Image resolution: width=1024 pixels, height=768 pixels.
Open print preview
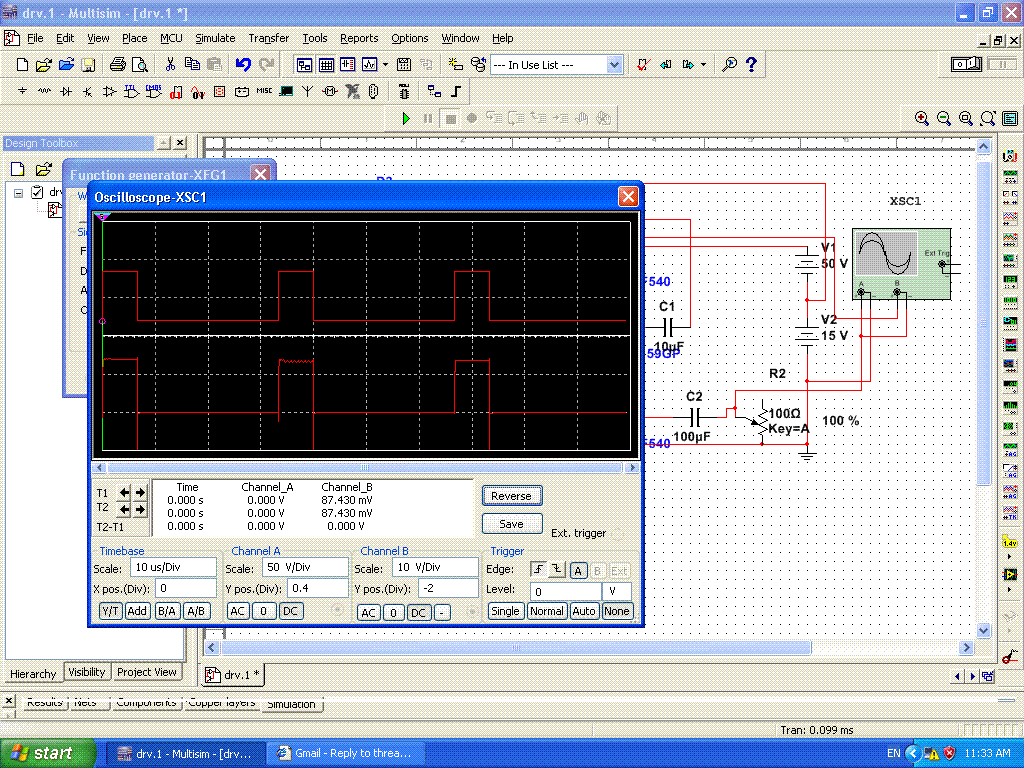click(x=139, y=65)
